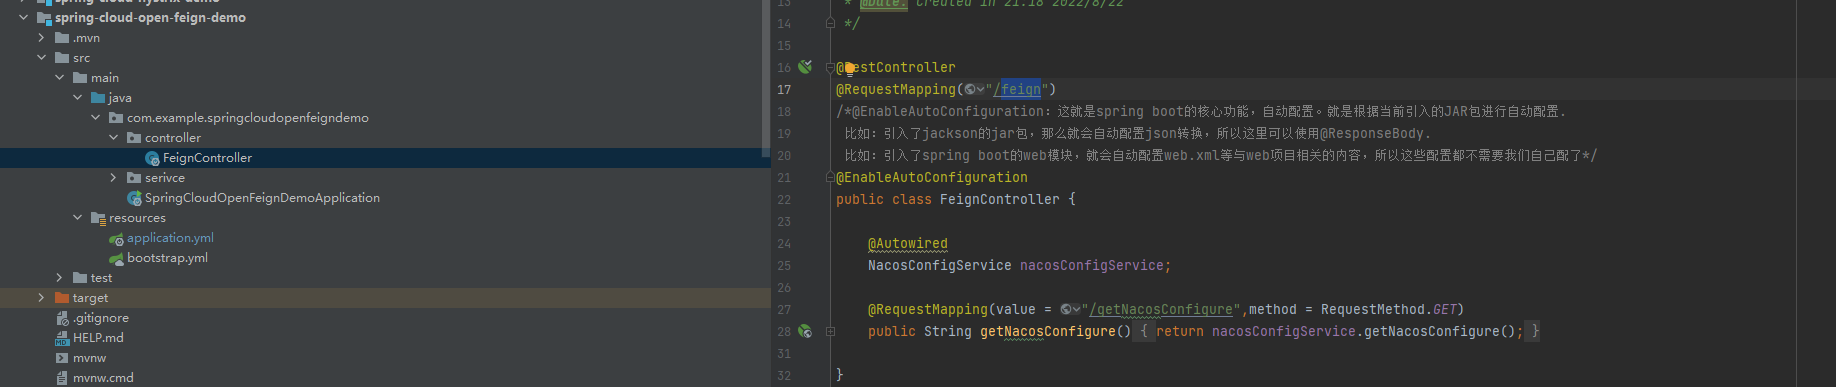This screenshot has width=1836, height=387.
Task: Click the blue java source root icon
Action: tap(98, 98)
